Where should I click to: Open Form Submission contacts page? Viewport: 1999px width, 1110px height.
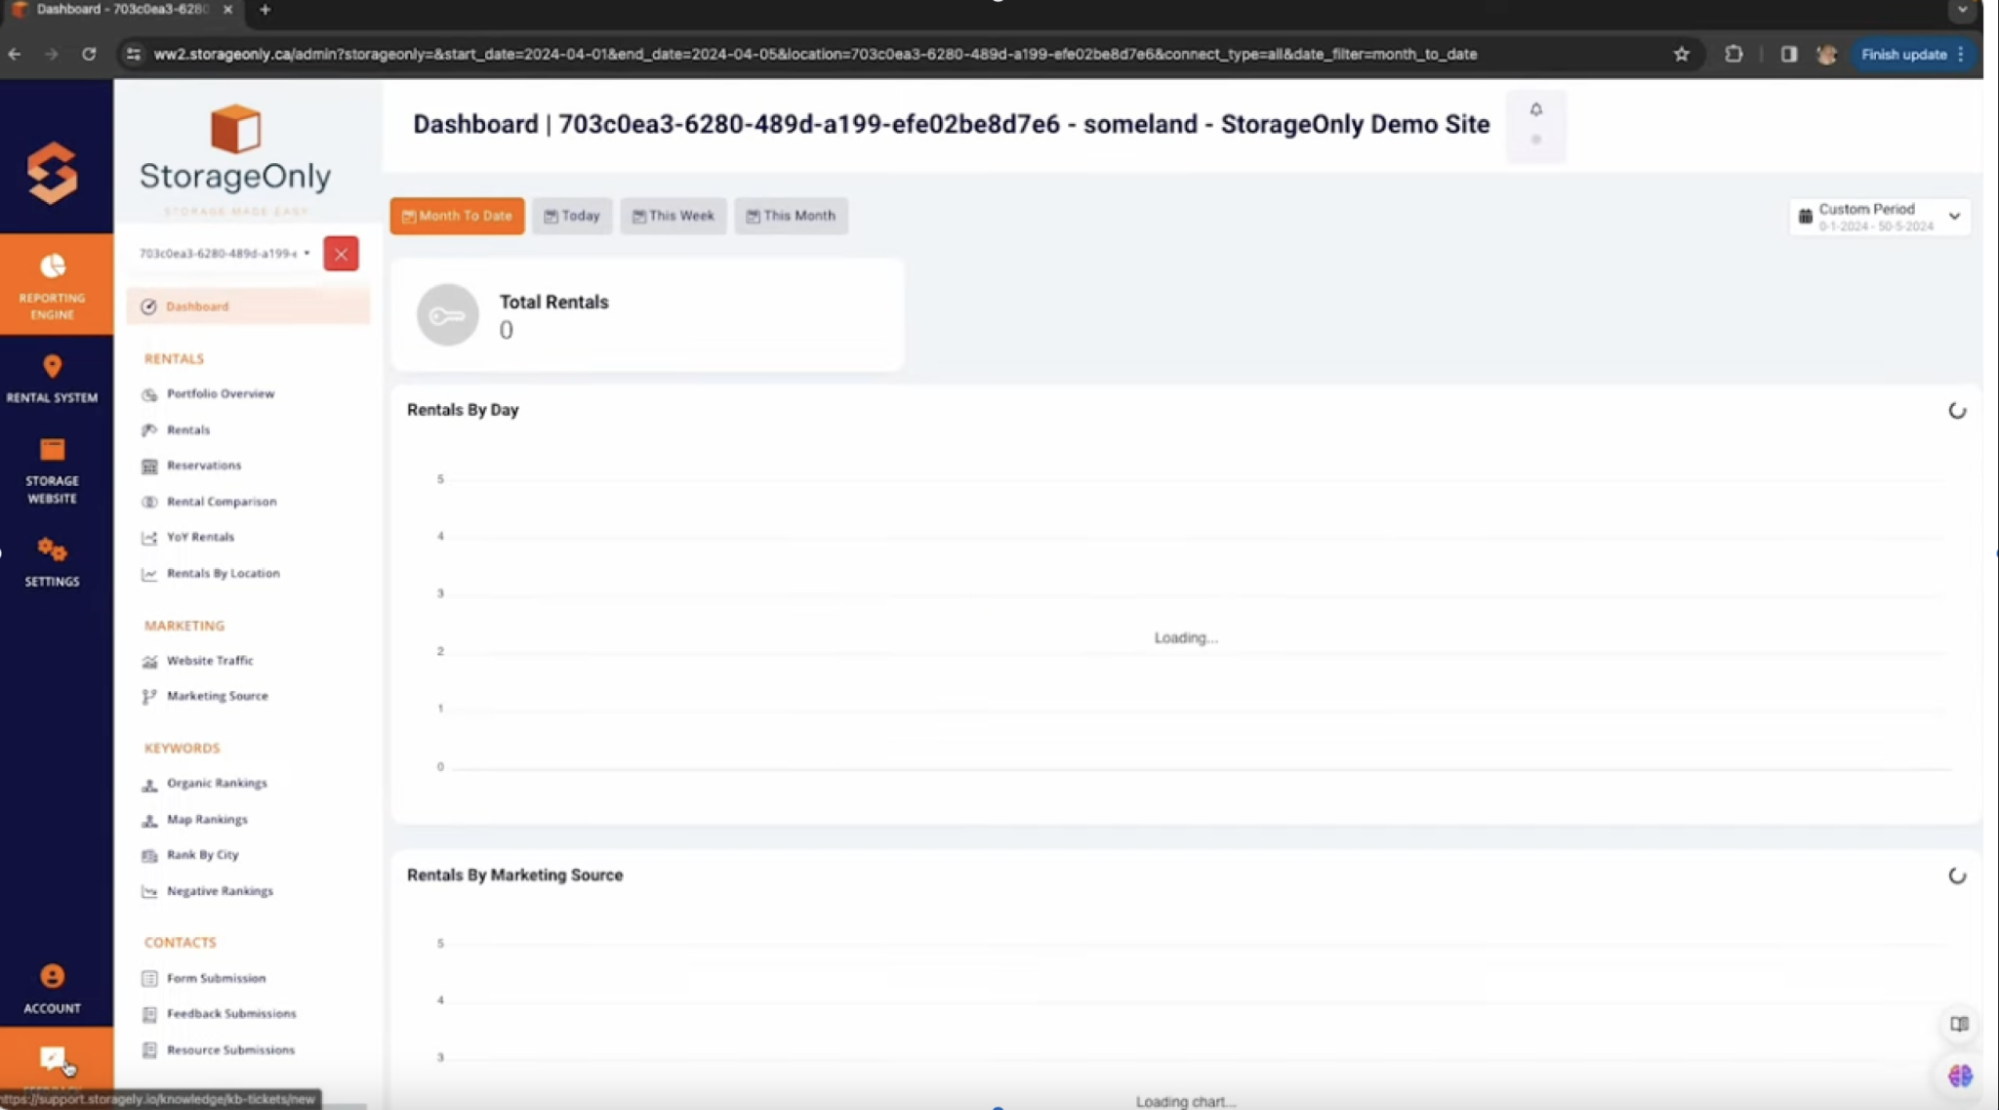[216, 979]
